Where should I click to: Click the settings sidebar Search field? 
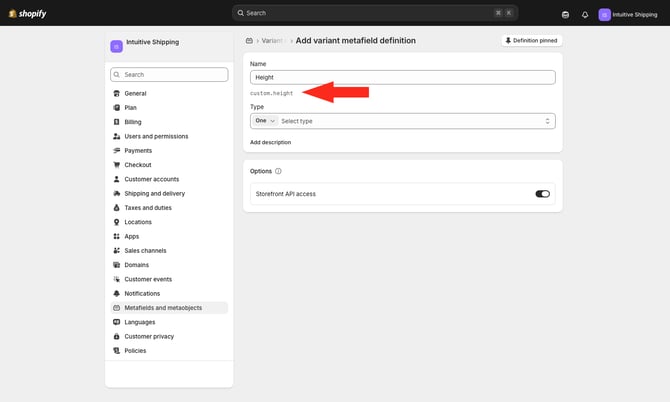[x=169, y=74]
